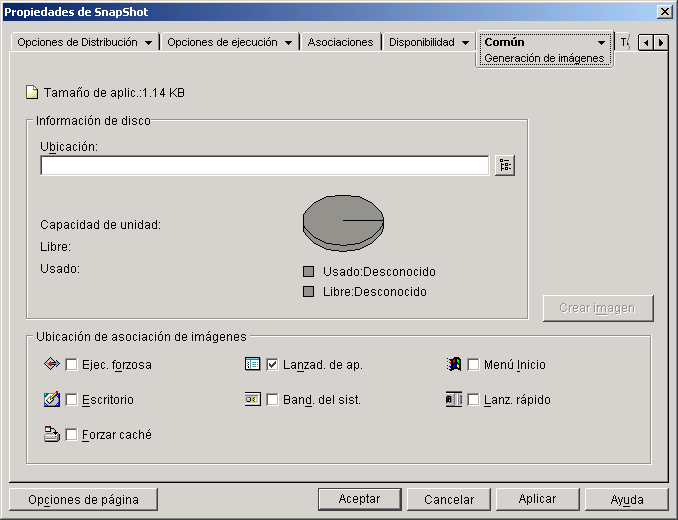
Task: Open the Común tab dropdown arrow
Action: click(601, 43)
